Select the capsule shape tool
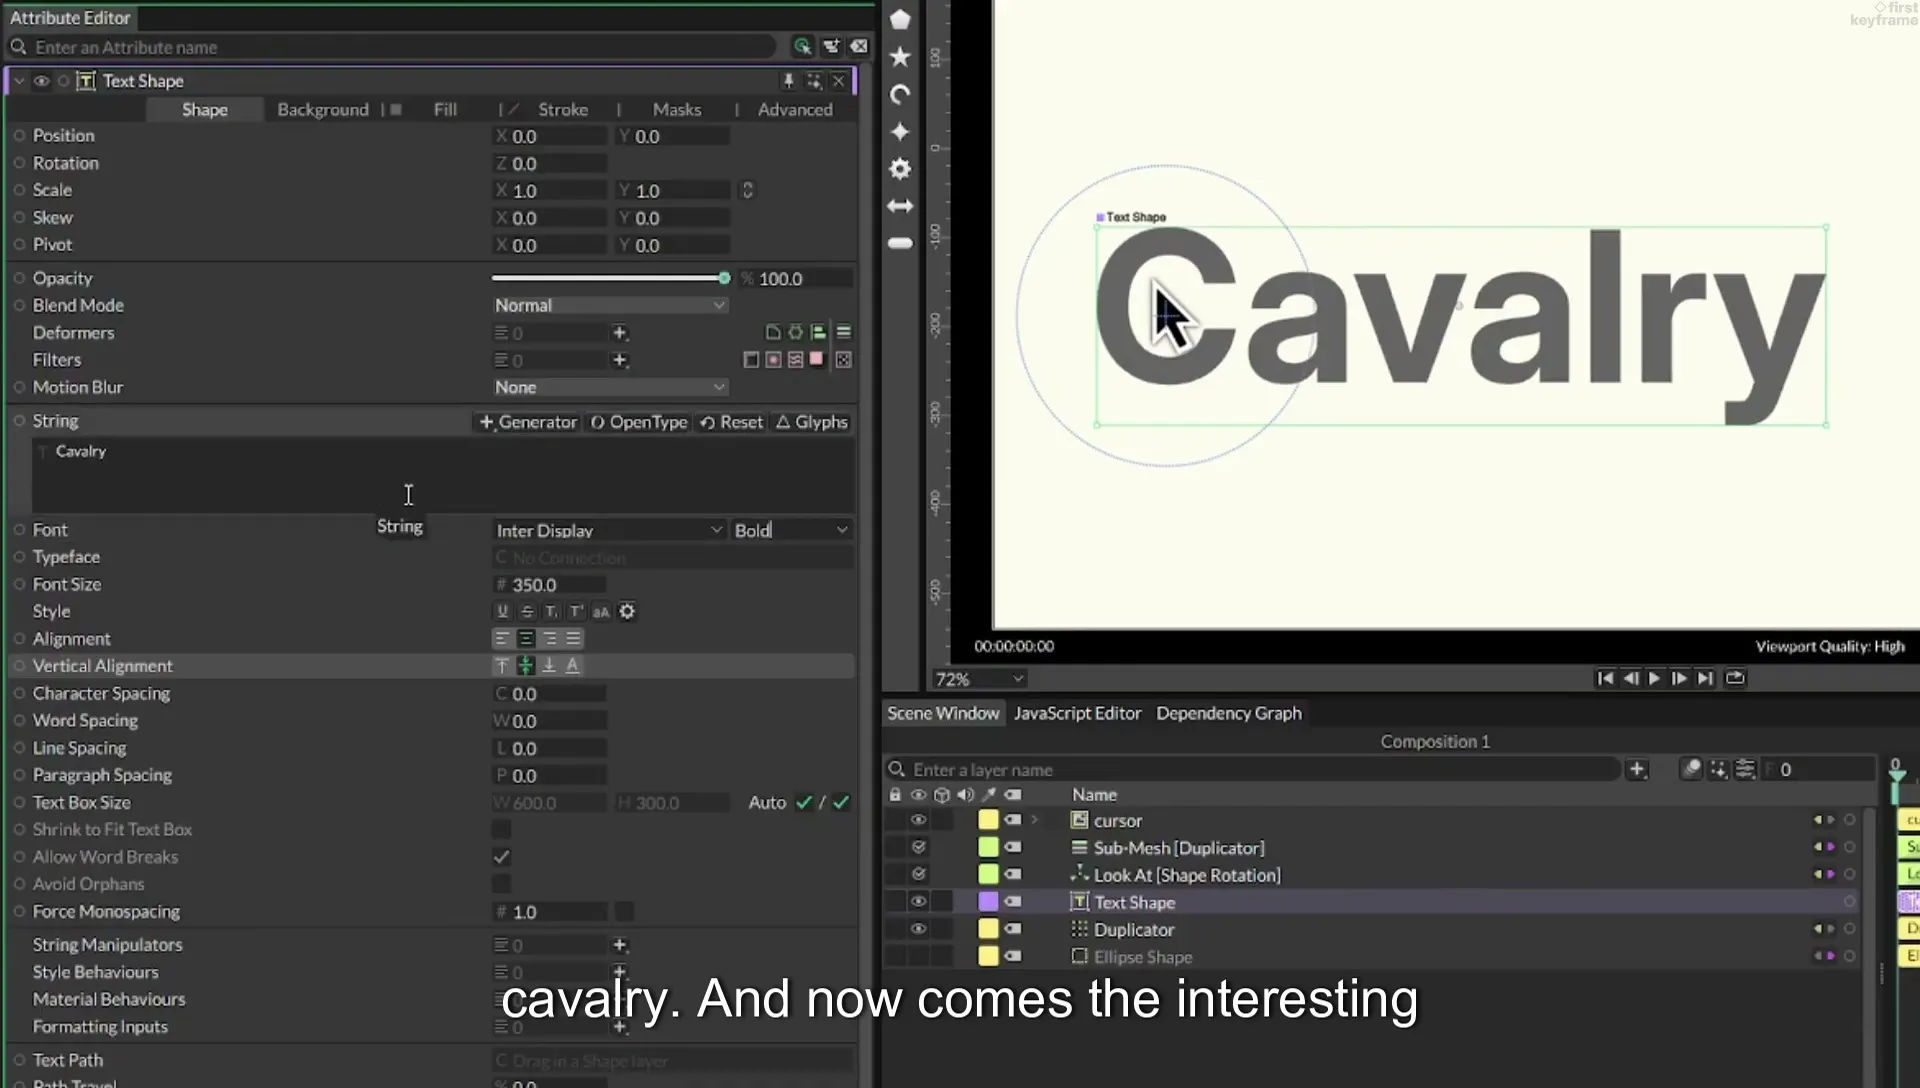The image size is (1920, 1088). point(900,243)
